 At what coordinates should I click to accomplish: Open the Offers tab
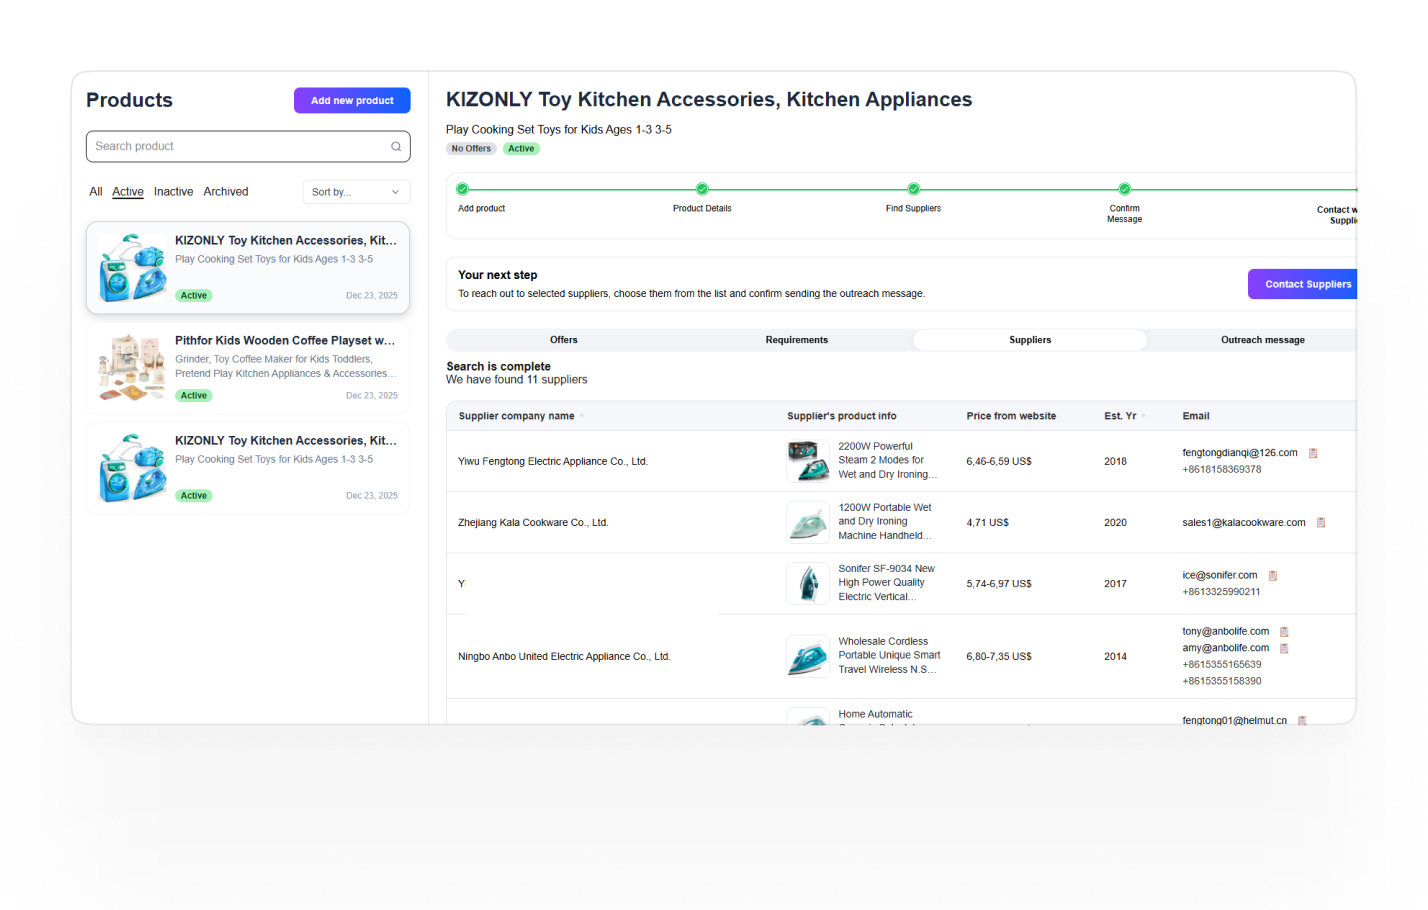564,340
